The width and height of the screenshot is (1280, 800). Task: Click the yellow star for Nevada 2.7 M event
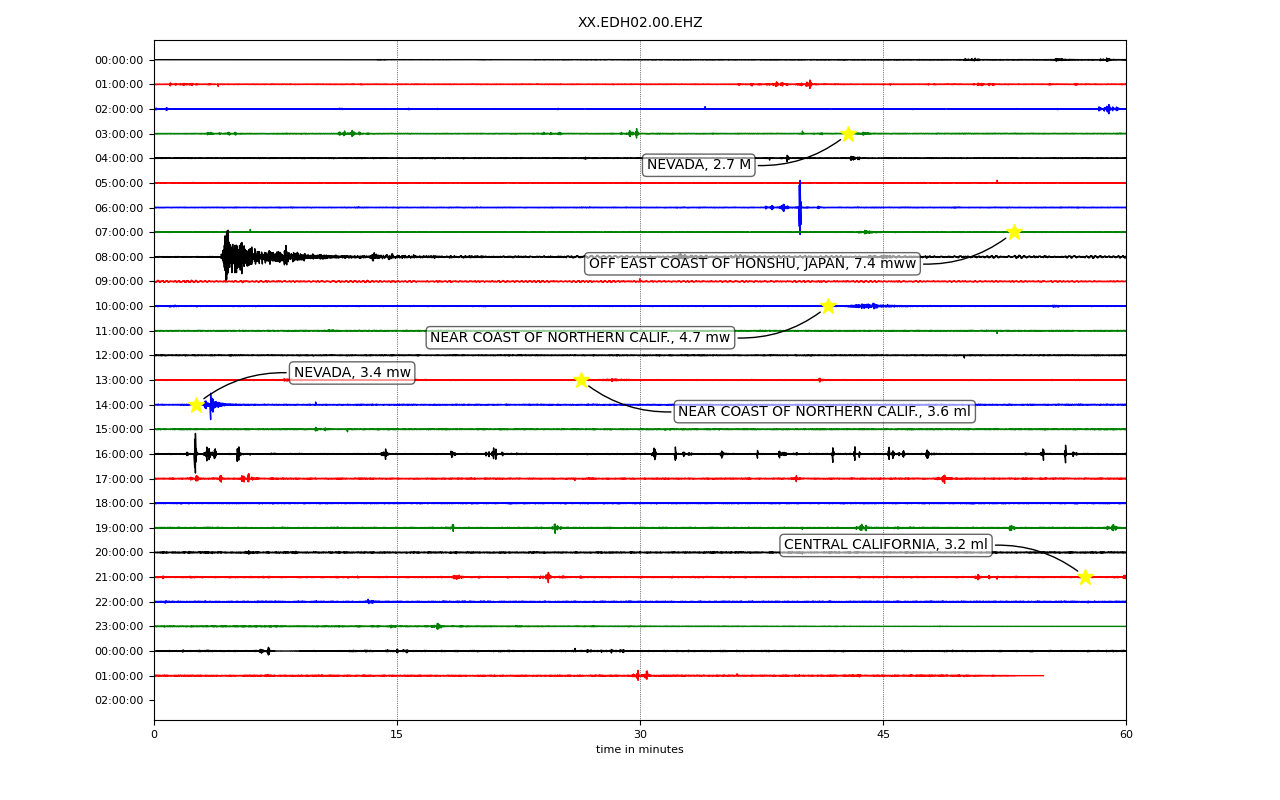click(848, 134)
